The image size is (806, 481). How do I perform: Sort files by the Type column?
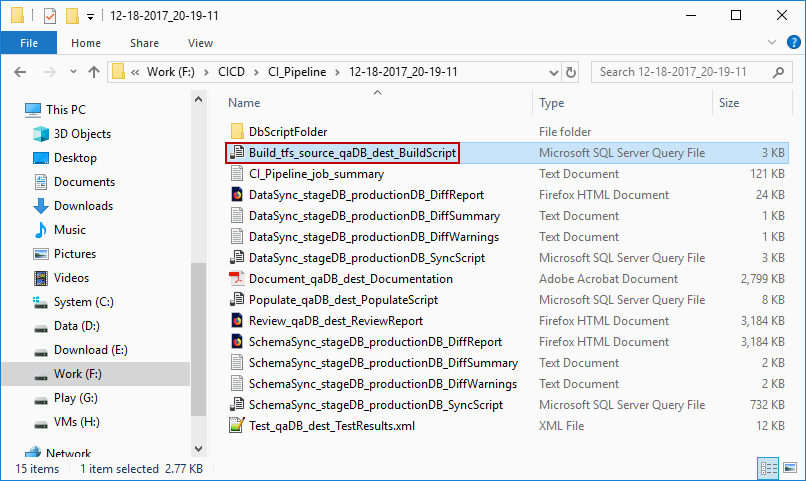552,103
